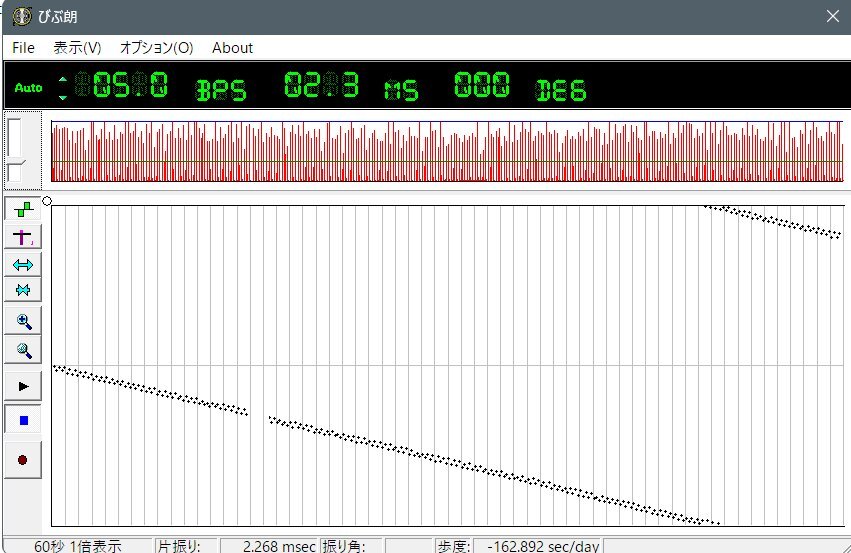
Task: Open the 表示(V) menu
Action: pyautogui.click(x=77, y=48)
